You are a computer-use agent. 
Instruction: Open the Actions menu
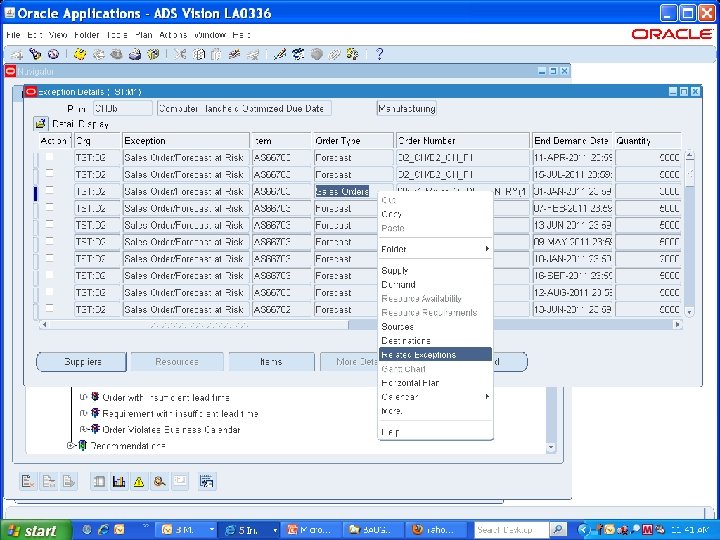(173, 35)
